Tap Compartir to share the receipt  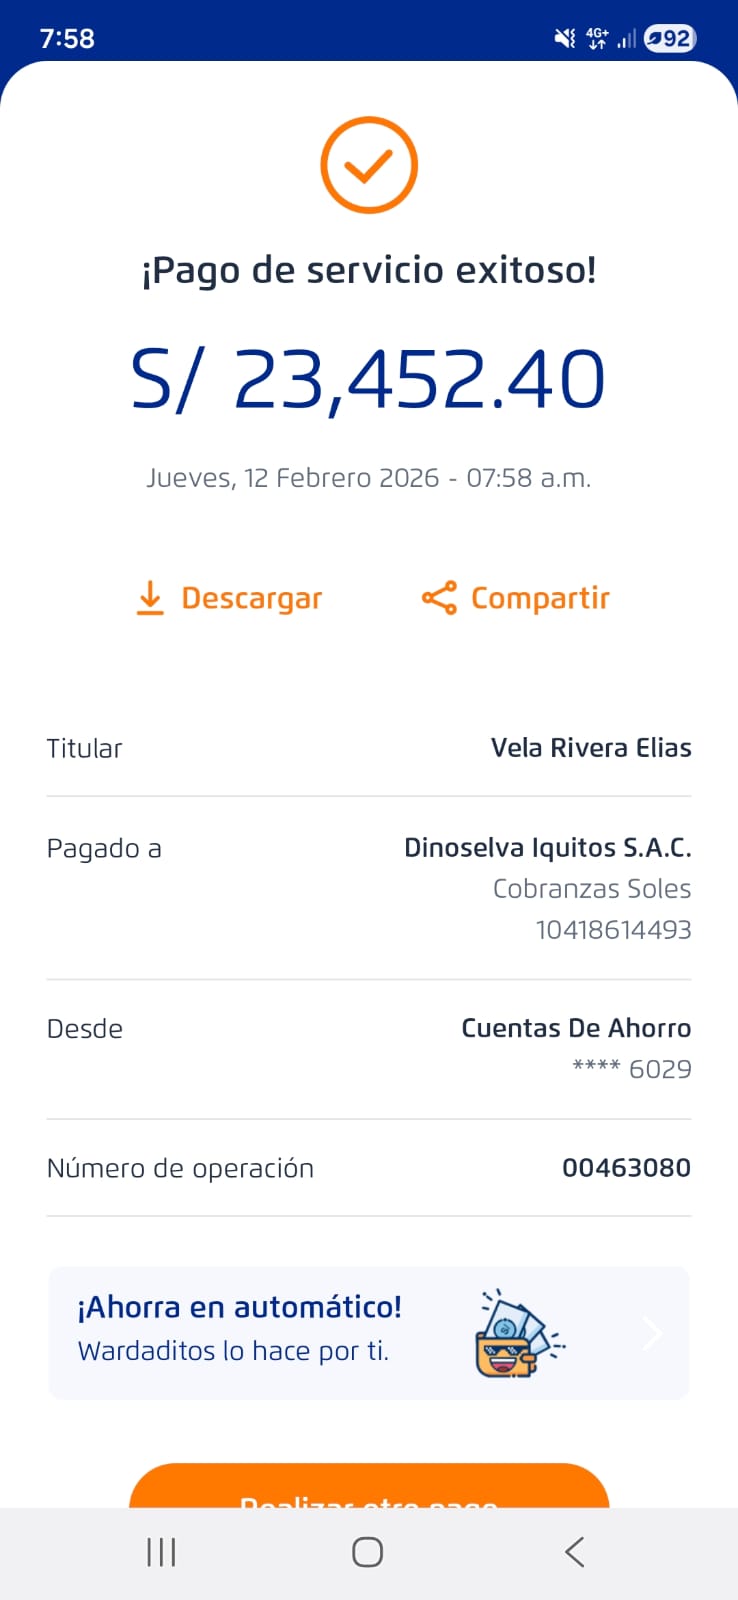click(x=540, y=598)
